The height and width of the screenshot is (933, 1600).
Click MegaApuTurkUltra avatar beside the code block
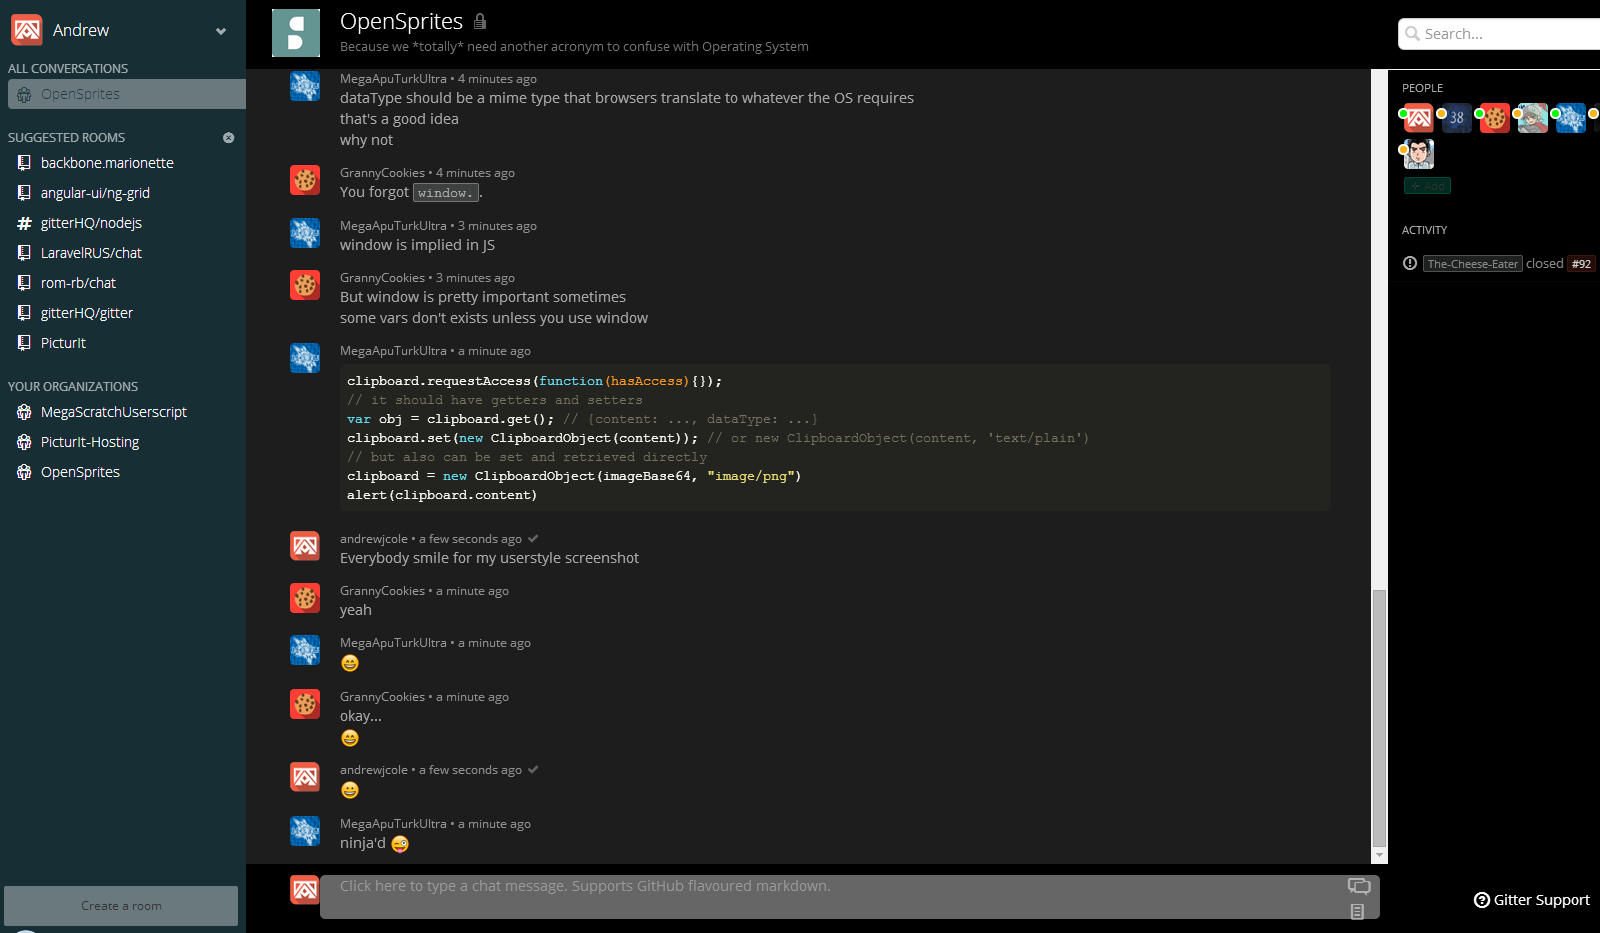[x=305, y=358]
